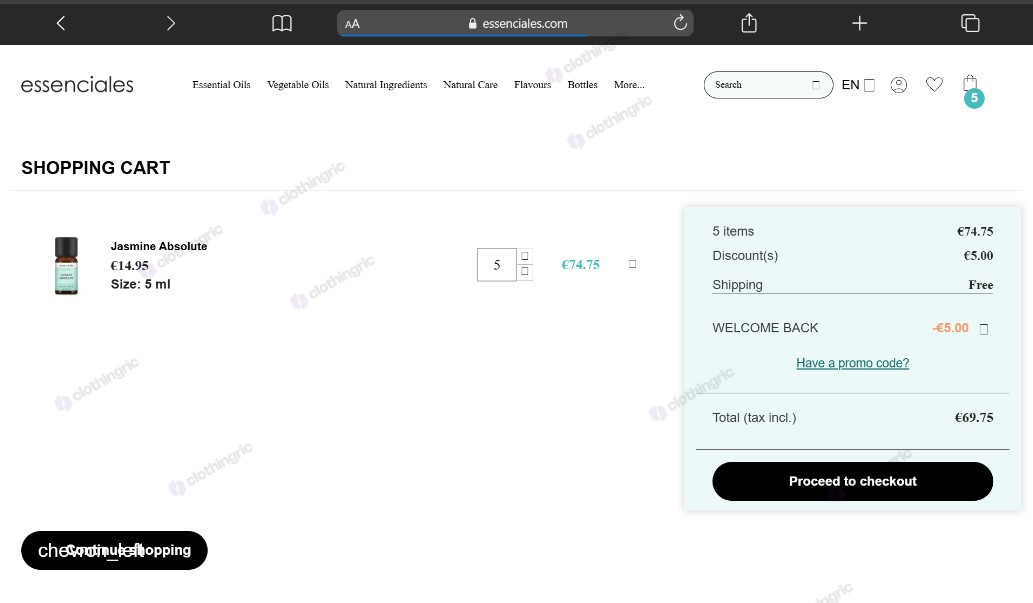
Task: Open the wishlist heart icon
Action: [x=934, y=84]
